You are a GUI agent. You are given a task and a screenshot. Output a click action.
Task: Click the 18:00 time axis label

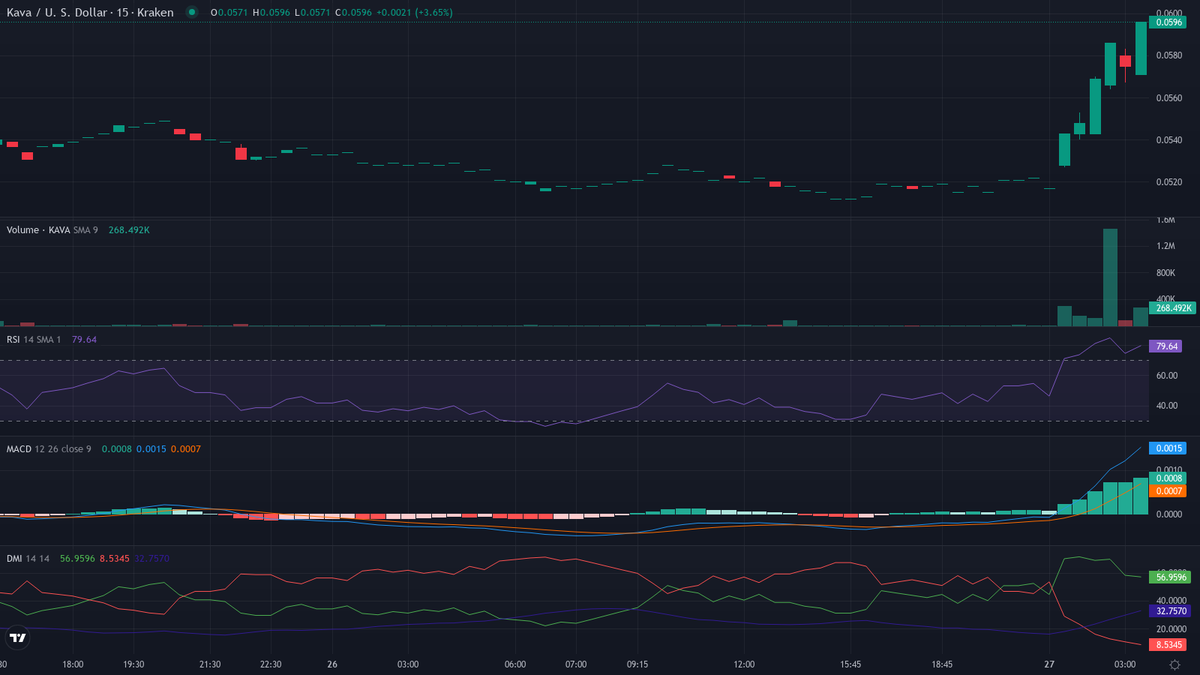pyautogui.click(x=72, y=664)
